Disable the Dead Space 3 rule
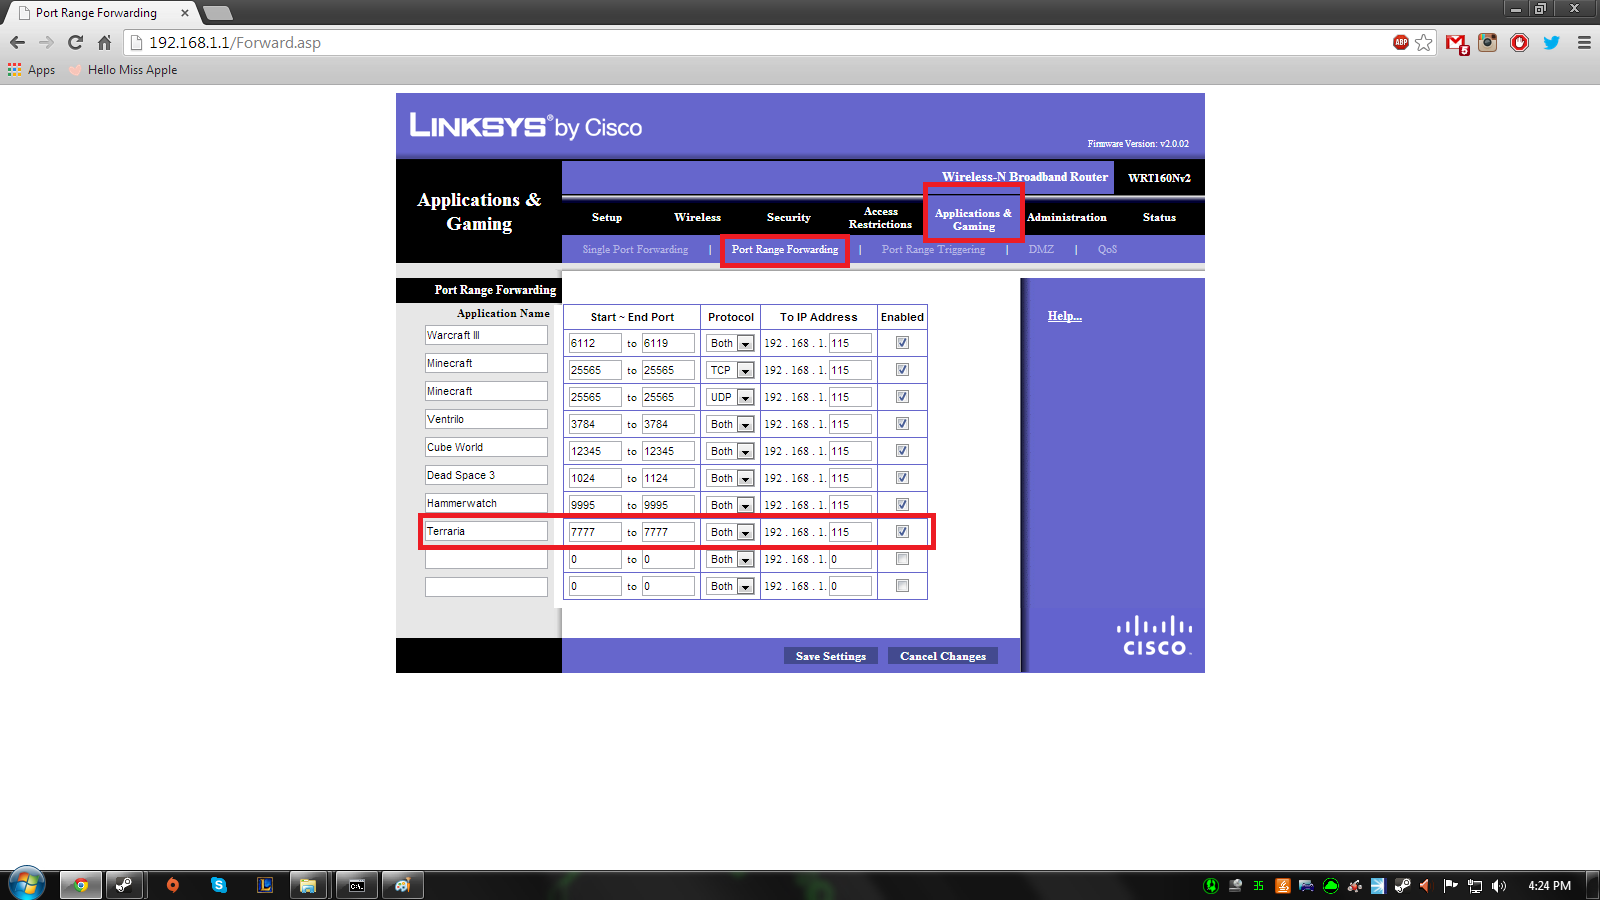Viewport: 1600px width, 900px height. [902, 478]
